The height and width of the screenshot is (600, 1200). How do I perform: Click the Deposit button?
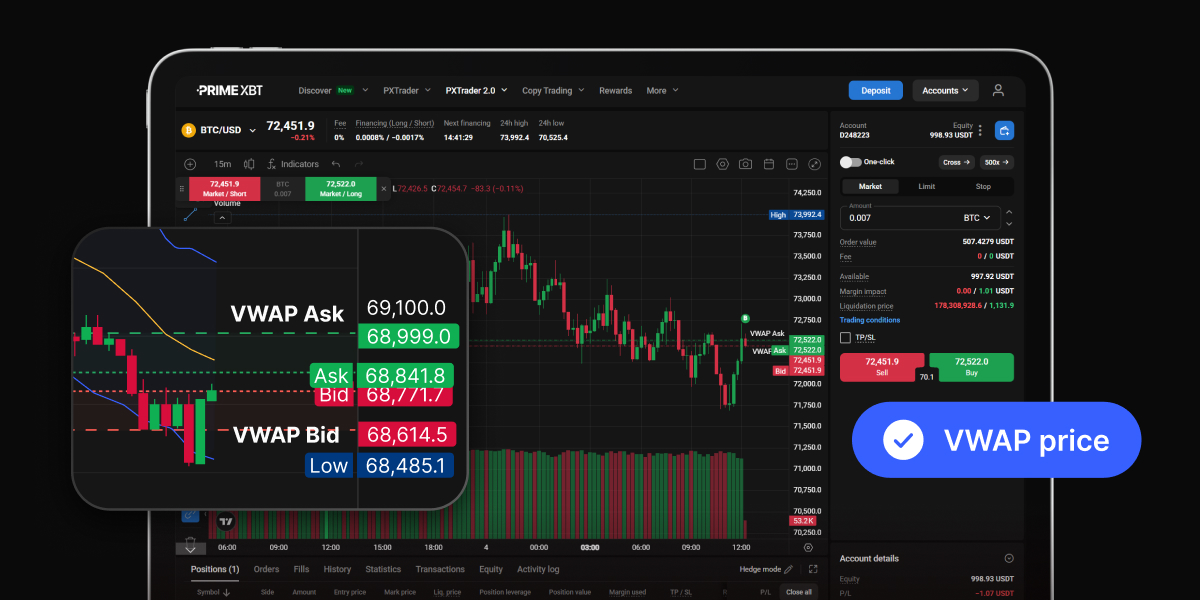(875, 90)
